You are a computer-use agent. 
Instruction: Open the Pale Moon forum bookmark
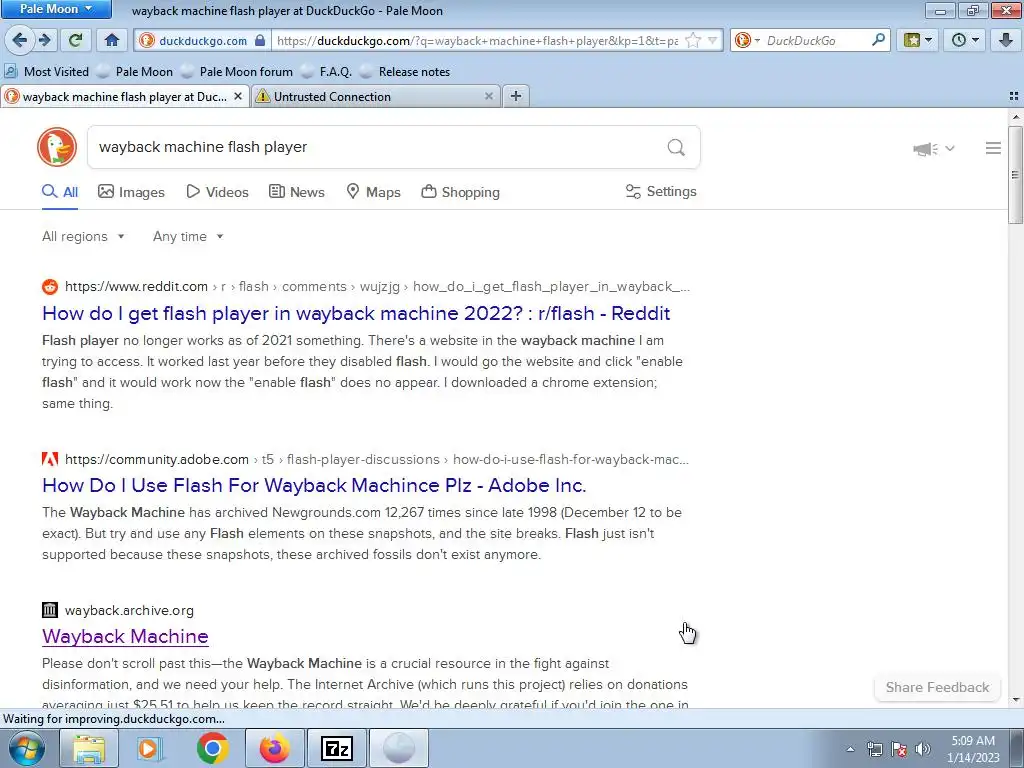coord(237,72)
